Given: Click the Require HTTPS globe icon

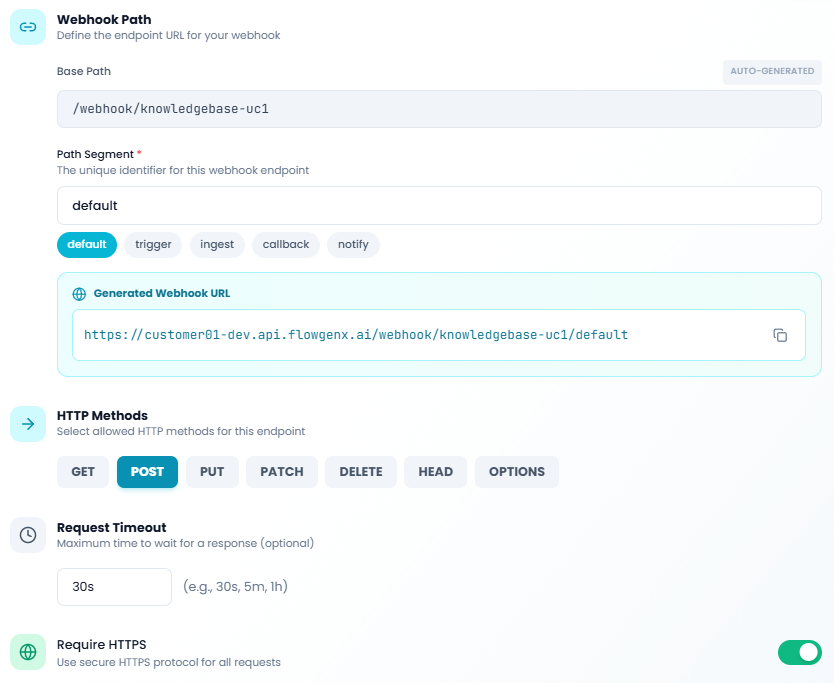Looking at the screenshot, I should (28, 652).
